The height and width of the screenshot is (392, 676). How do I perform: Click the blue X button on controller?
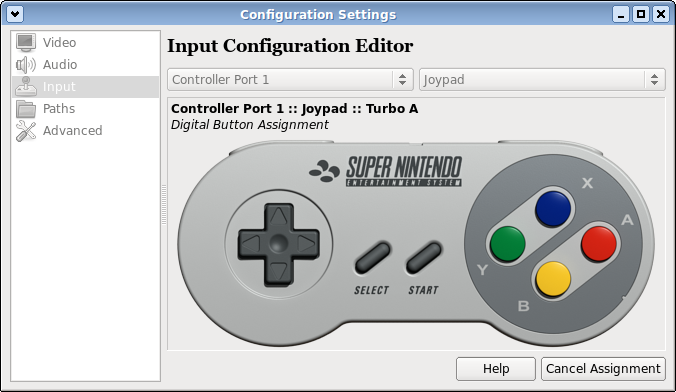click(553, 209)
